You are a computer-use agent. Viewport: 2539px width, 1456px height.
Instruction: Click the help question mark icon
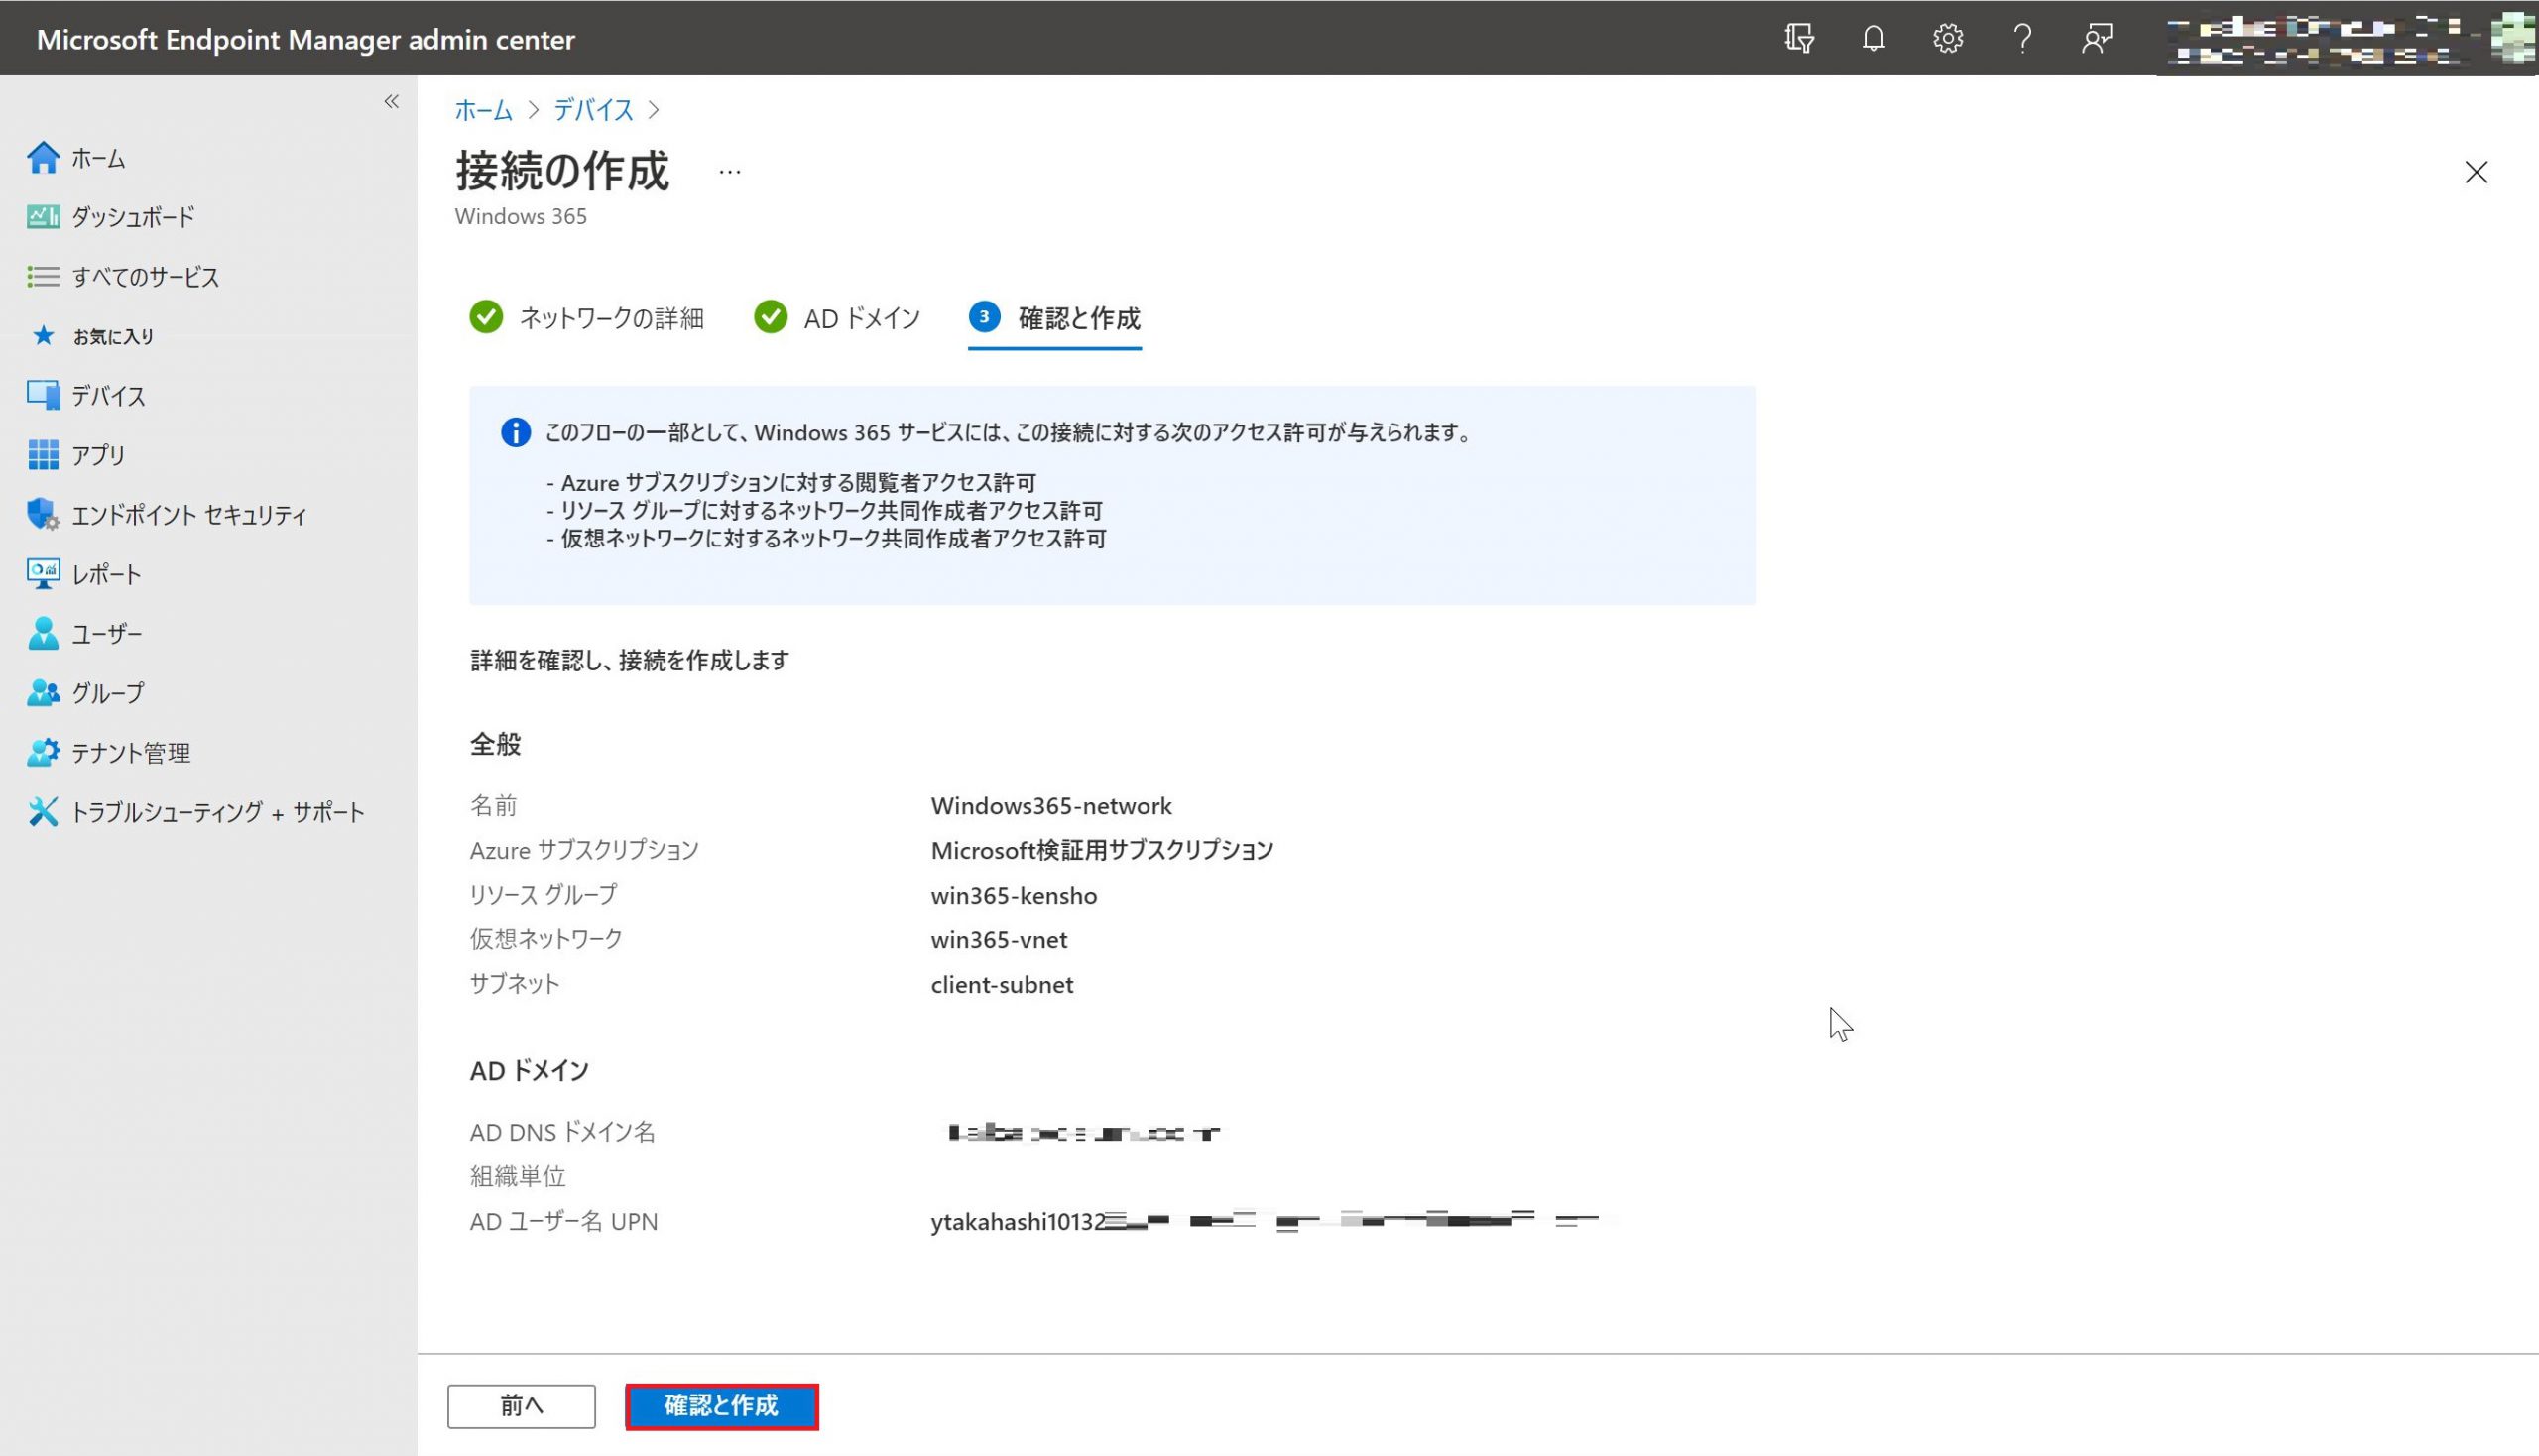point(2022,39)
